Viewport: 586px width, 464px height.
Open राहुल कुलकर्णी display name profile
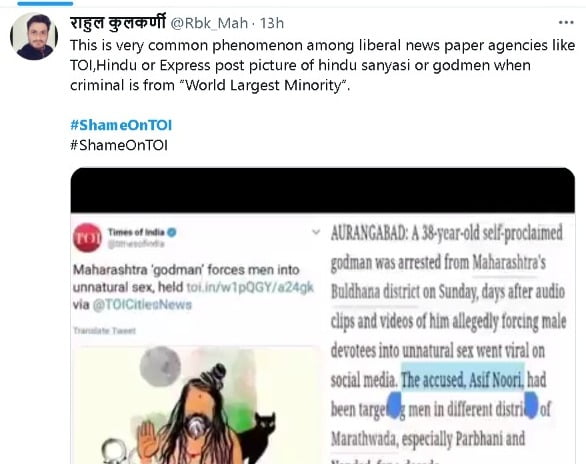118,23
